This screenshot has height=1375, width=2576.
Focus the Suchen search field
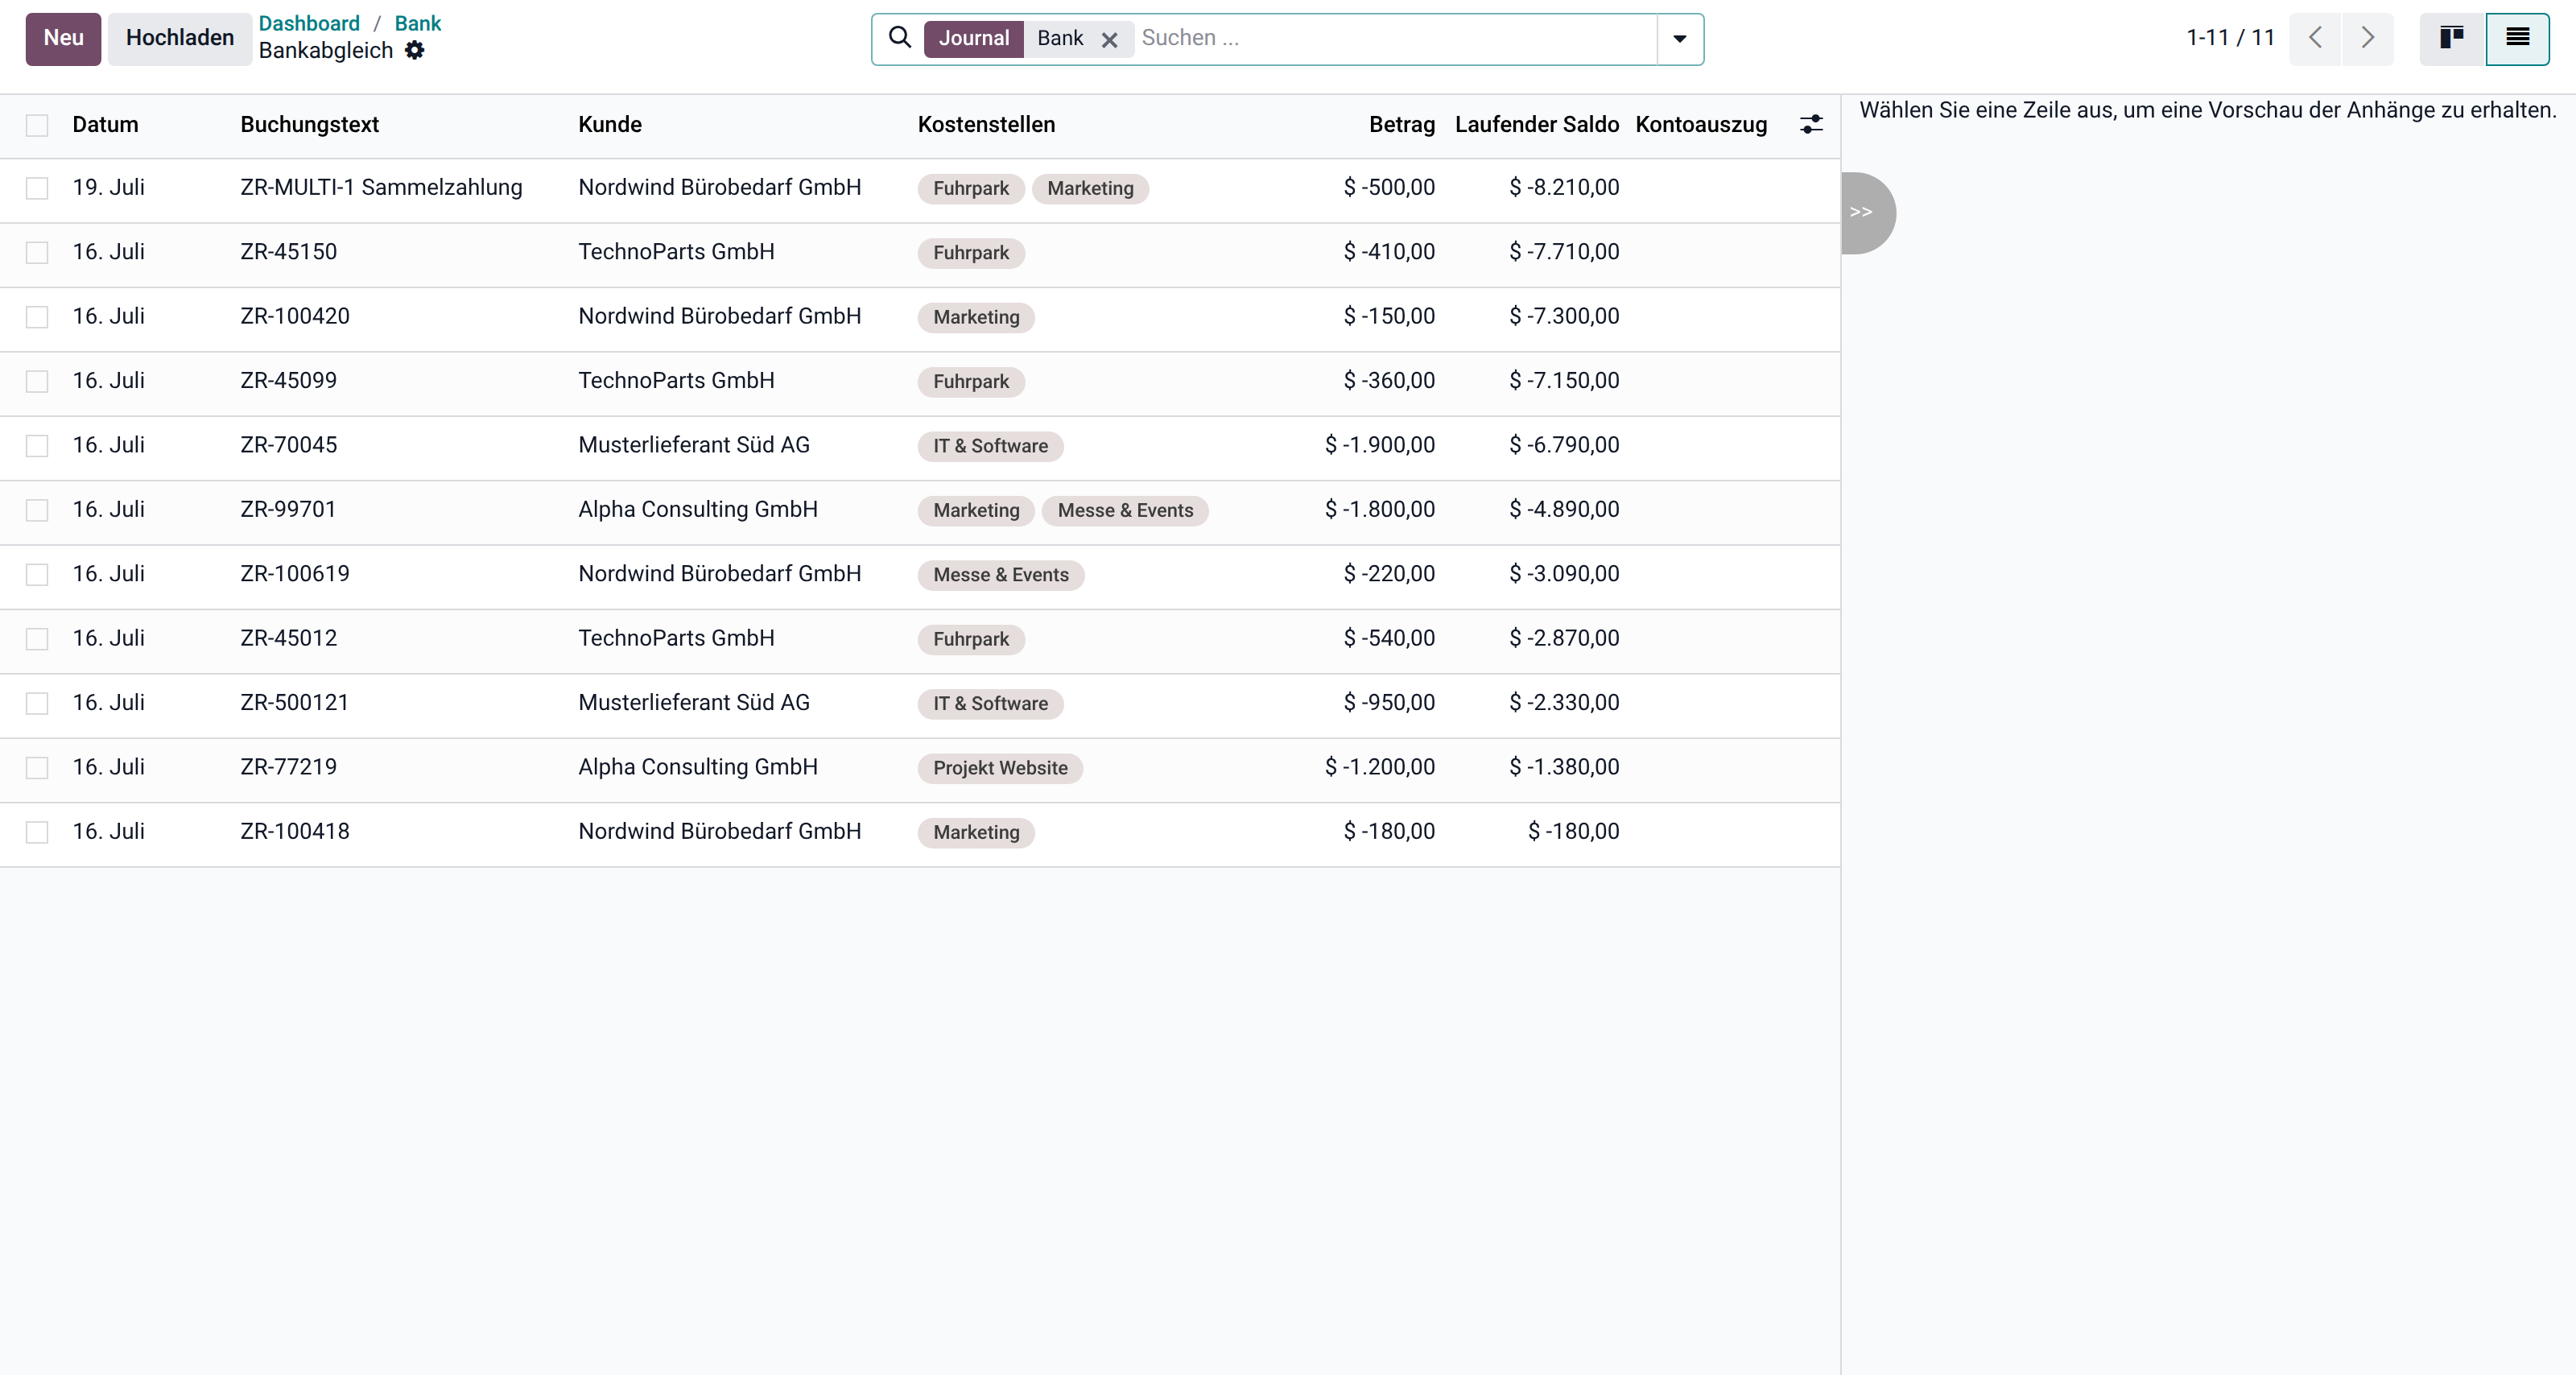[x=1395, y=38]
